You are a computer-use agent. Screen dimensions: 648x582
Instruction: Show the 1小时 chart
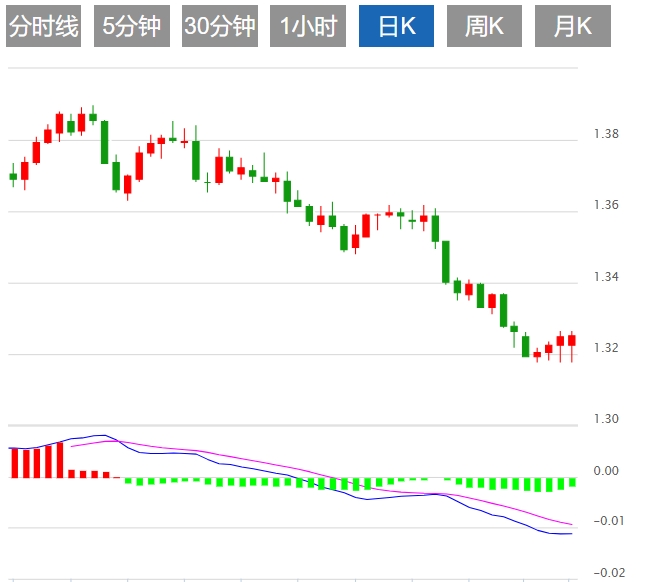[x=308, y=27]
